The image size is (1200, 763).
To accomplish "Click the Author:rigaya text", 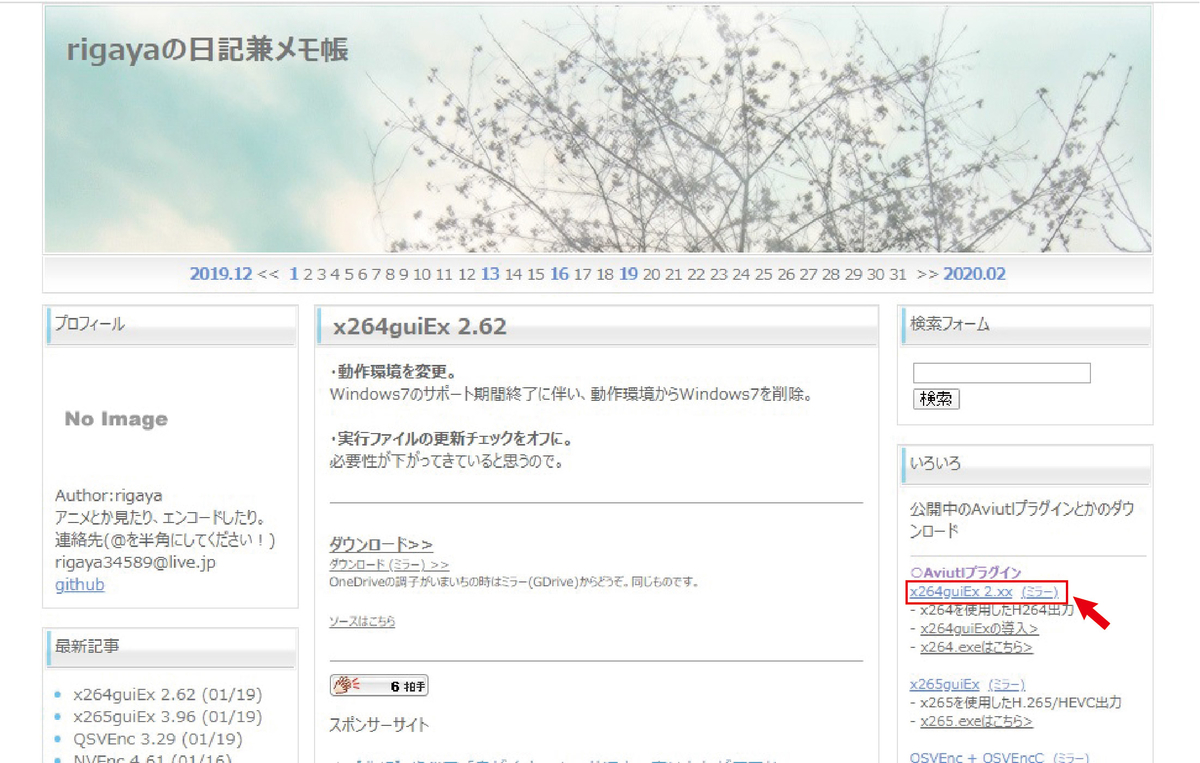I will pyautogui.click(x=109, y=496).
